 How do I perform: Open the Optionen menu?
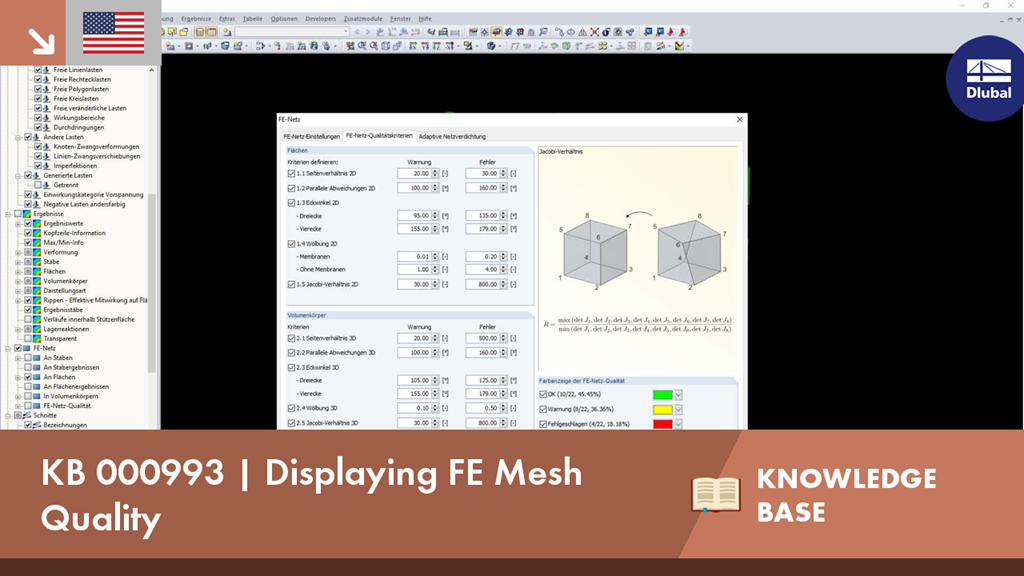pyautogui.click(x=284, y=19)
